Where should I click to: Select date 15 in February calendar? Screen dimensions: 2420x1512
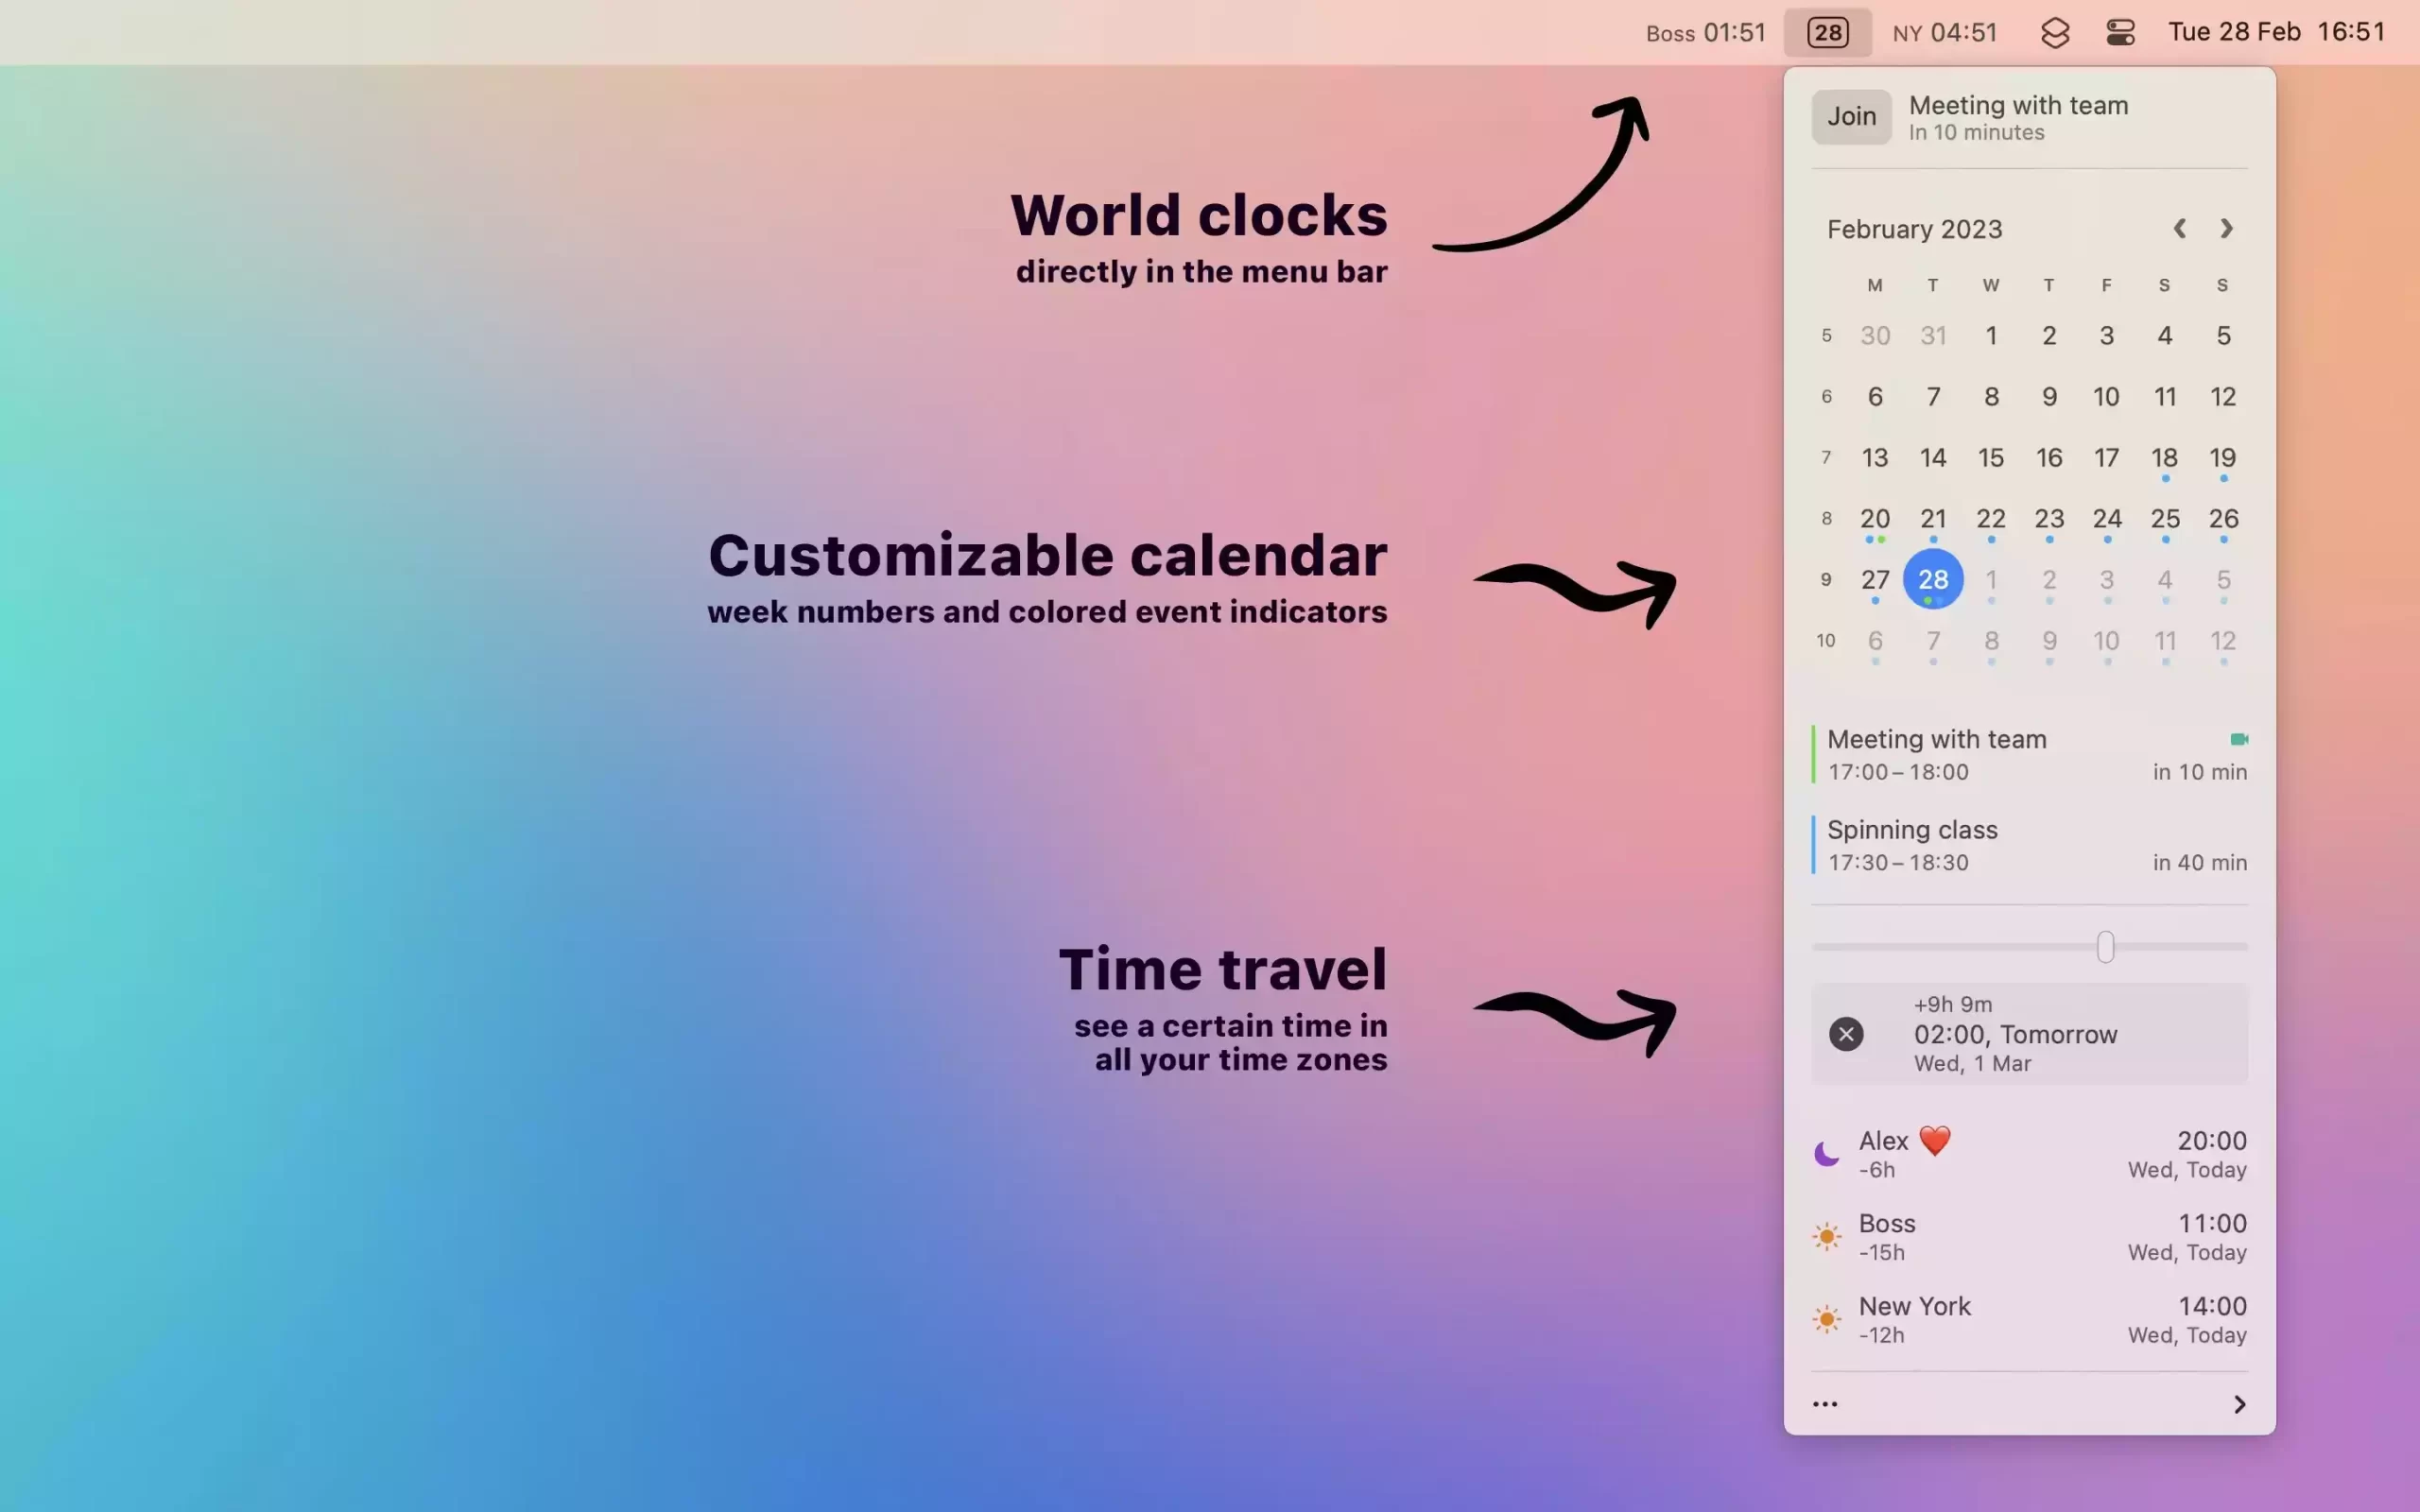[x=1990, y=458]
